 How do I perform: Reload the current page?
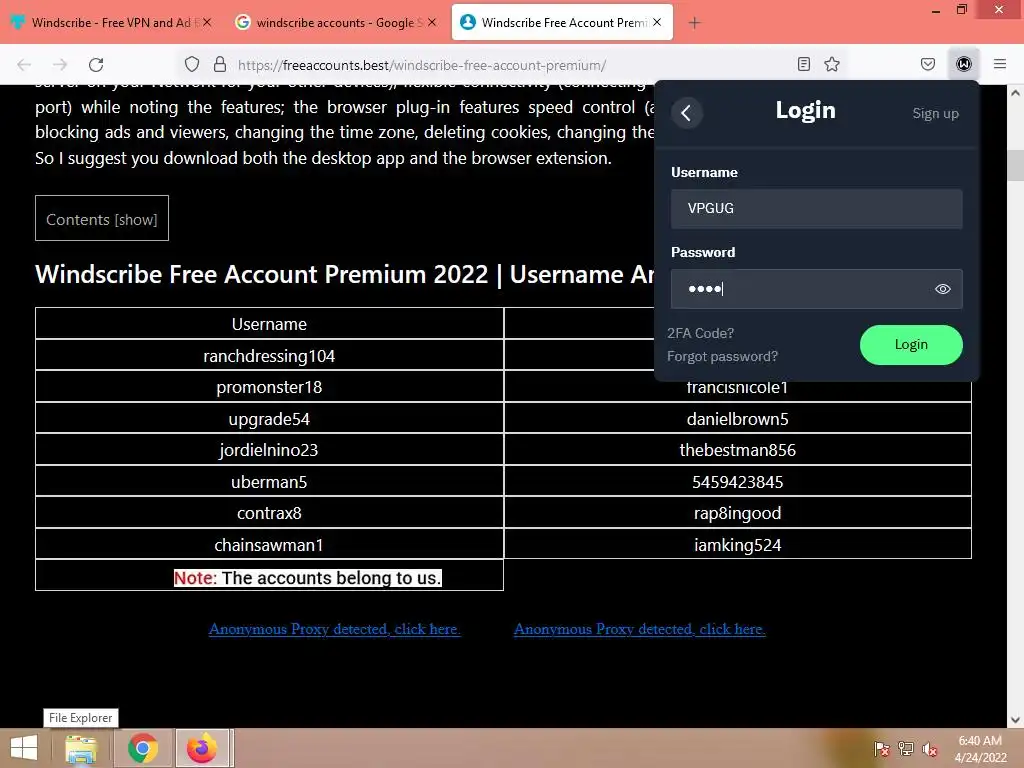[x=96, y=64]
